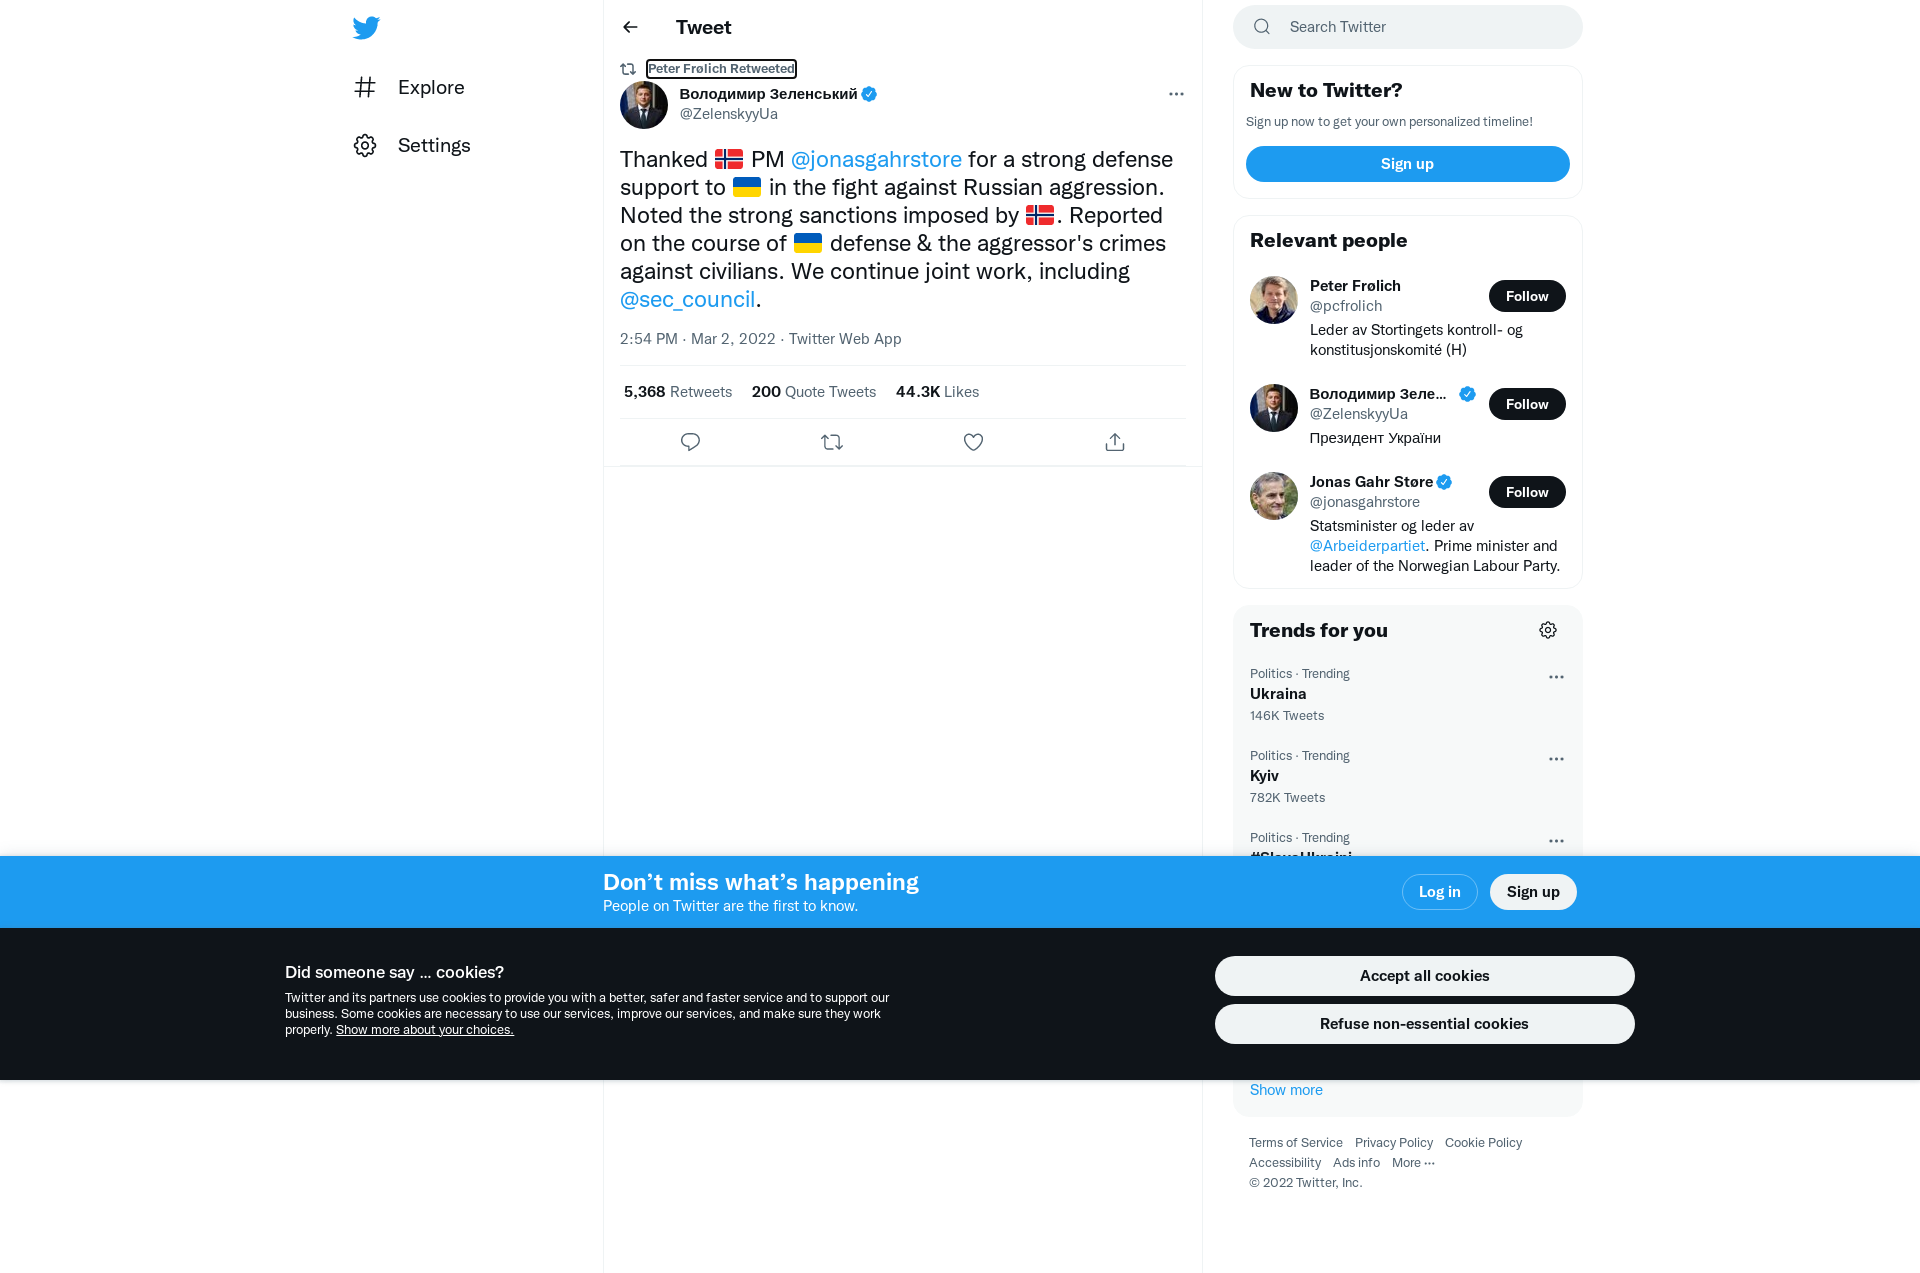Viewport: 1920px width, 1273px height.
Task: Open the tweet's more options ellipsis
Action: click(x=1176, y=94)
